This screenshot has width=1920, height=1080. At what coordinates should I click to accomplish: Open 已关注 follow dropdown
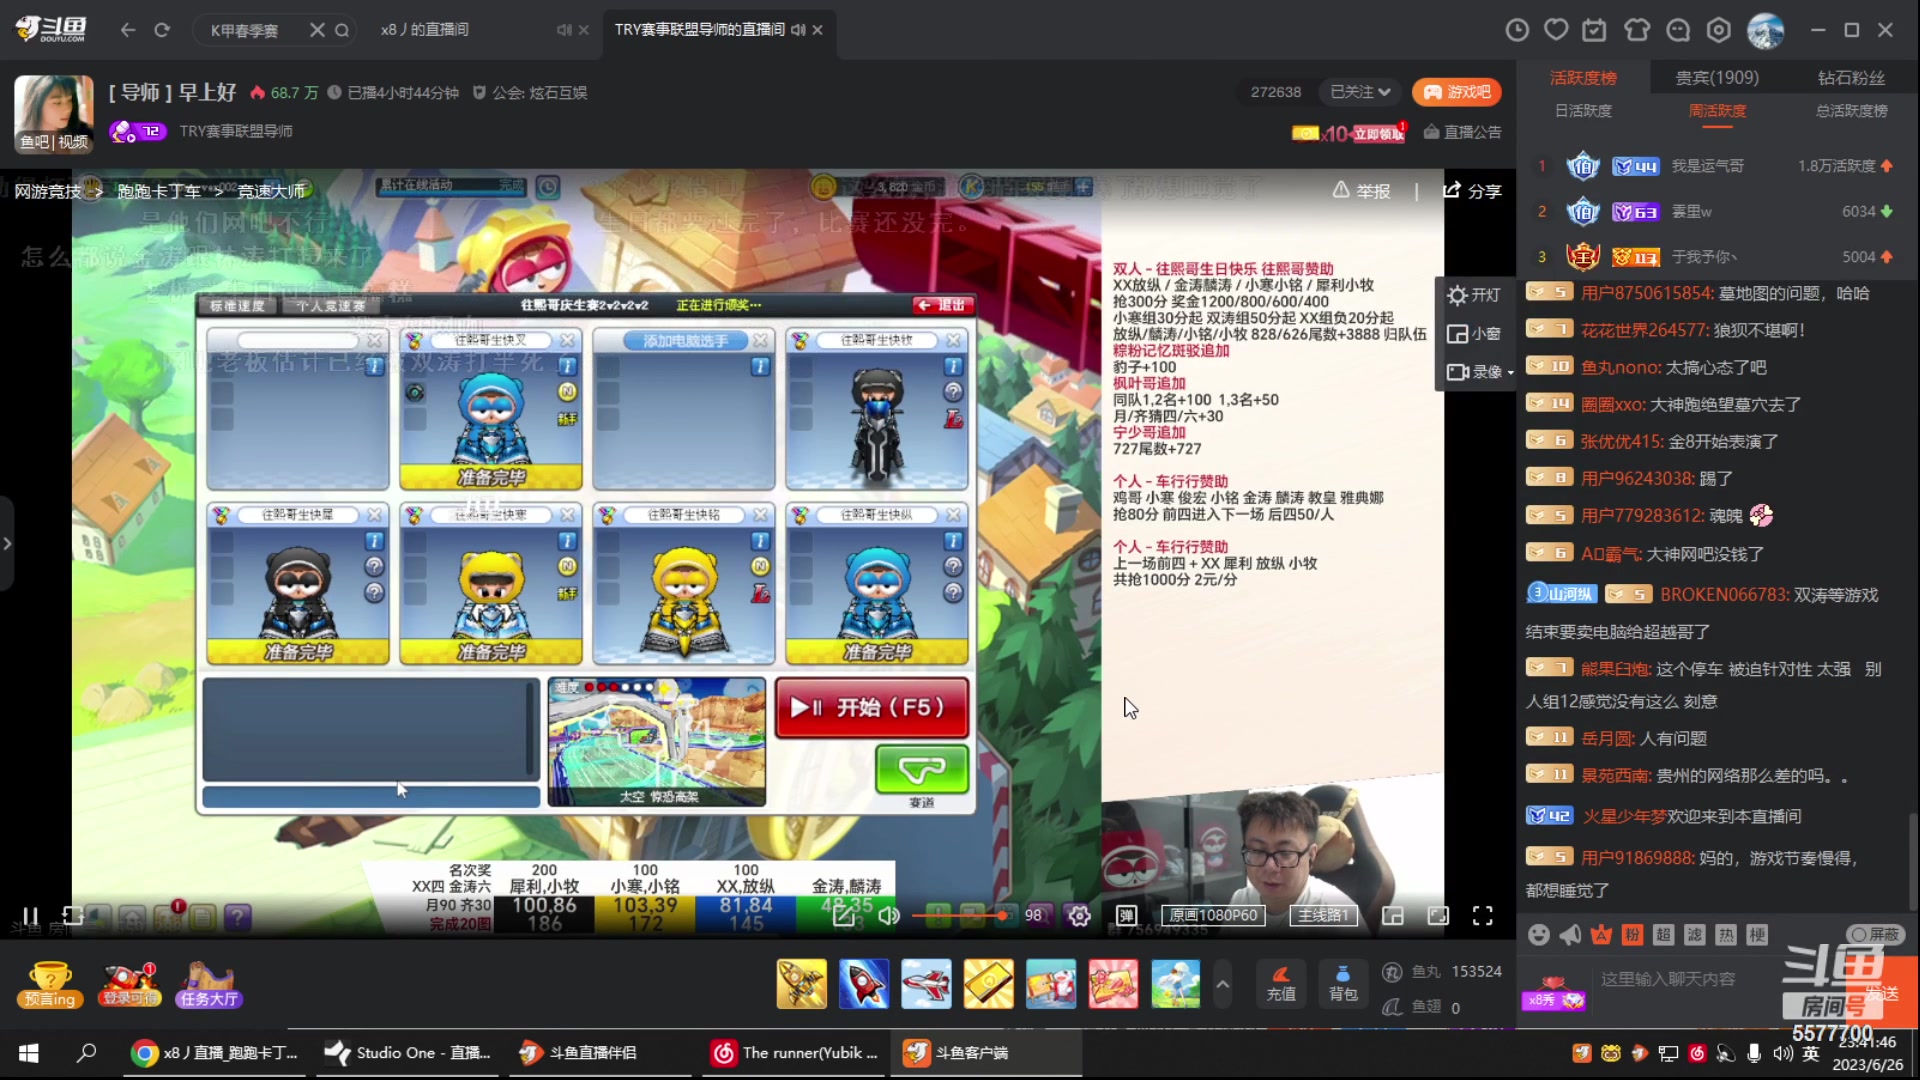click(x=1360, y=92)
